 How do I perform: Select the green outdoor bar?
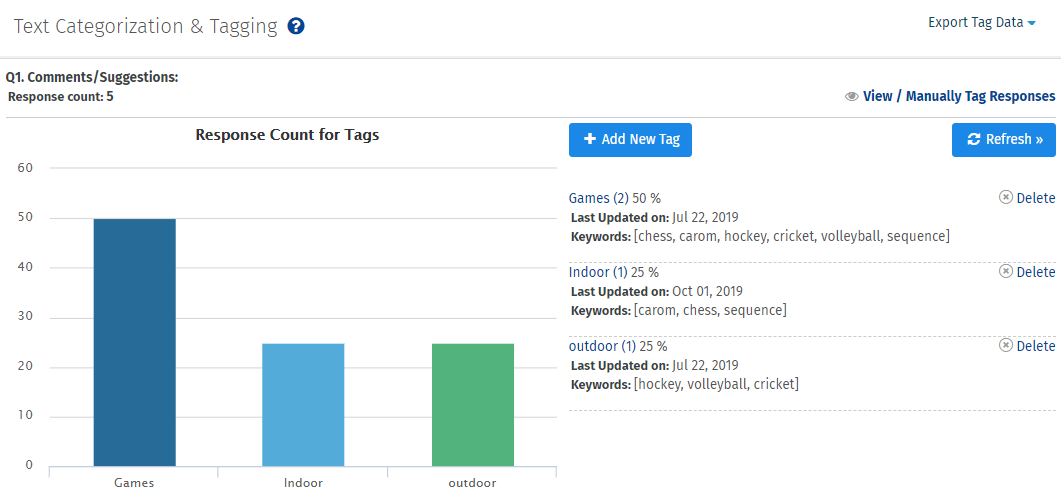(x=473, y=404)
